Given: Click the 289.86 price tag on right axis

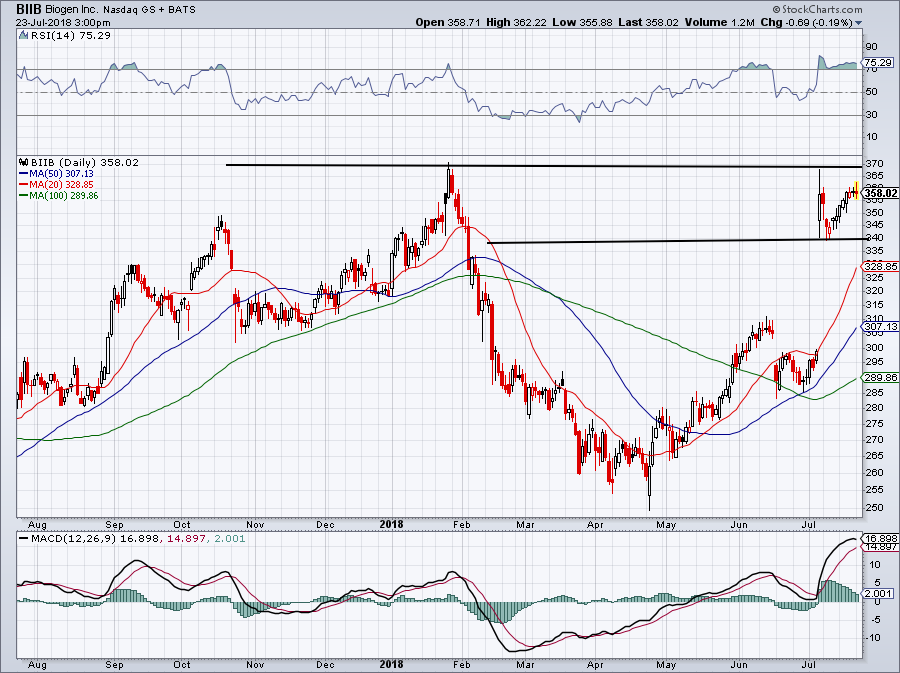Looking at the screenshot, I should pos(880,378).
